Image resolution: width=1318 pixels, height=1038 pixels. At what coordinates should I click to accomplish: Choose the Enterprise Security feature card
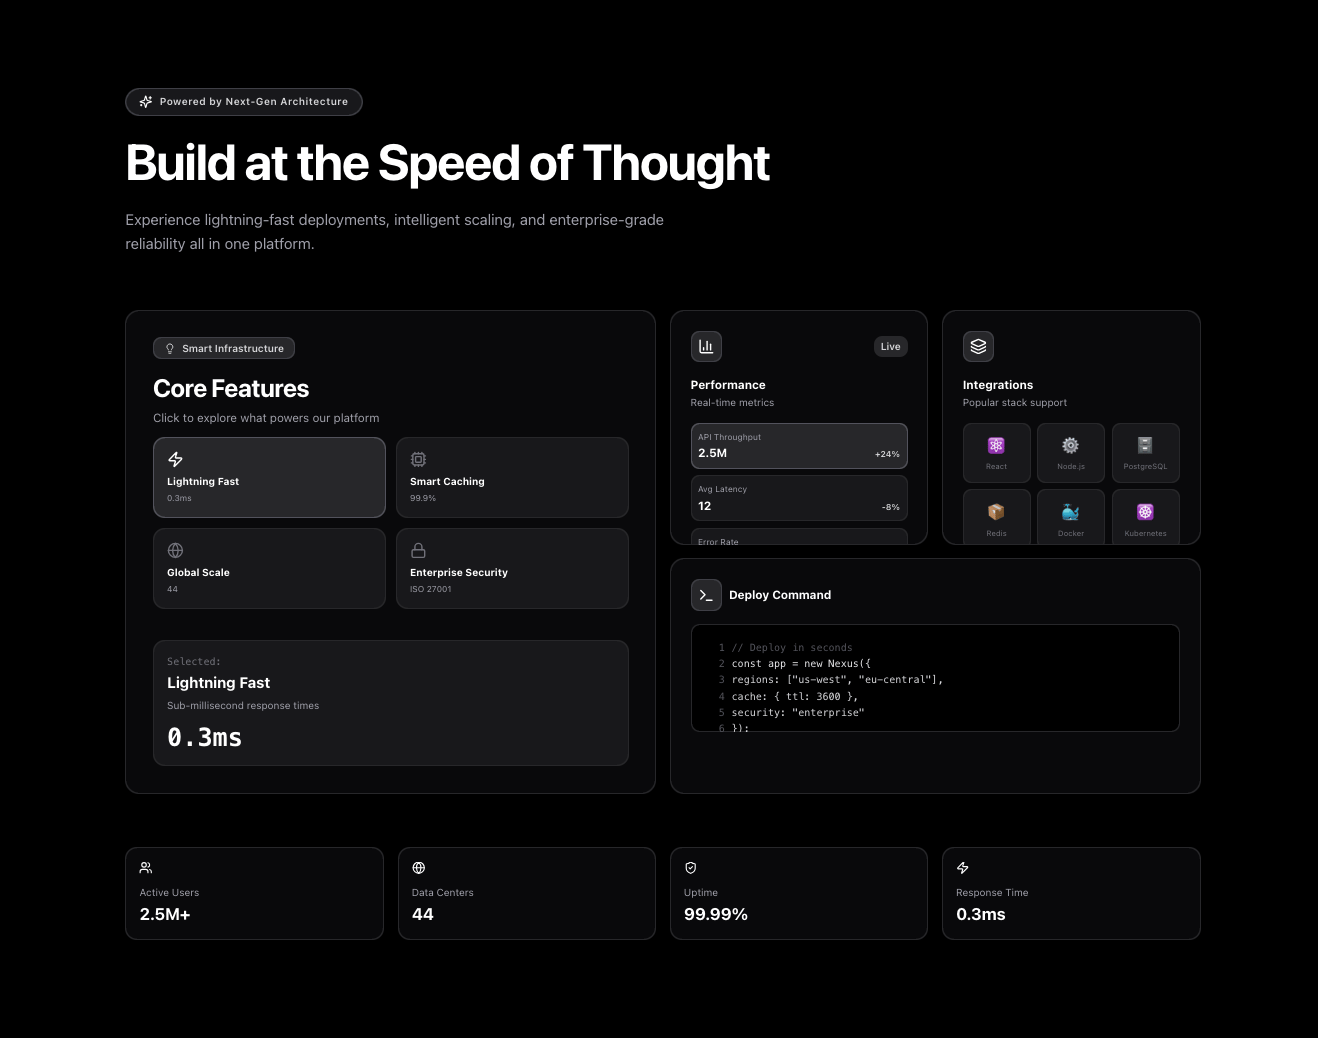click(512, 568)
